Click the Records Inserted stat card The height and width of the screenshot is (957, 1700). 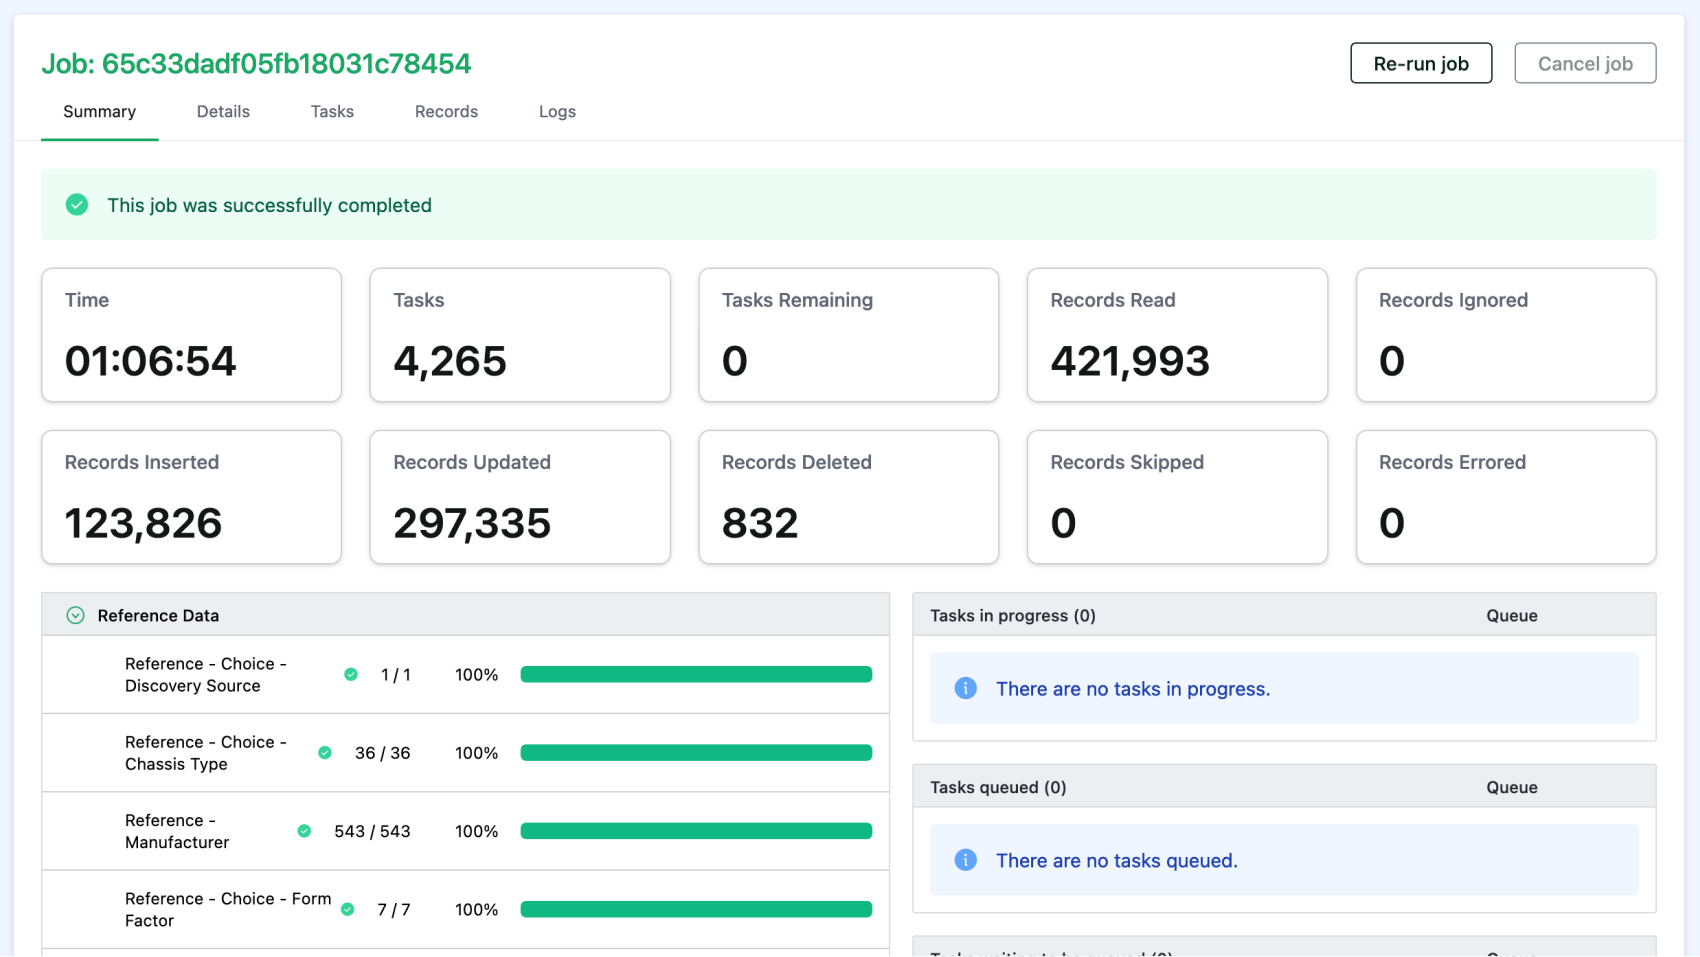pyautogui.click(x=191, y=497)
